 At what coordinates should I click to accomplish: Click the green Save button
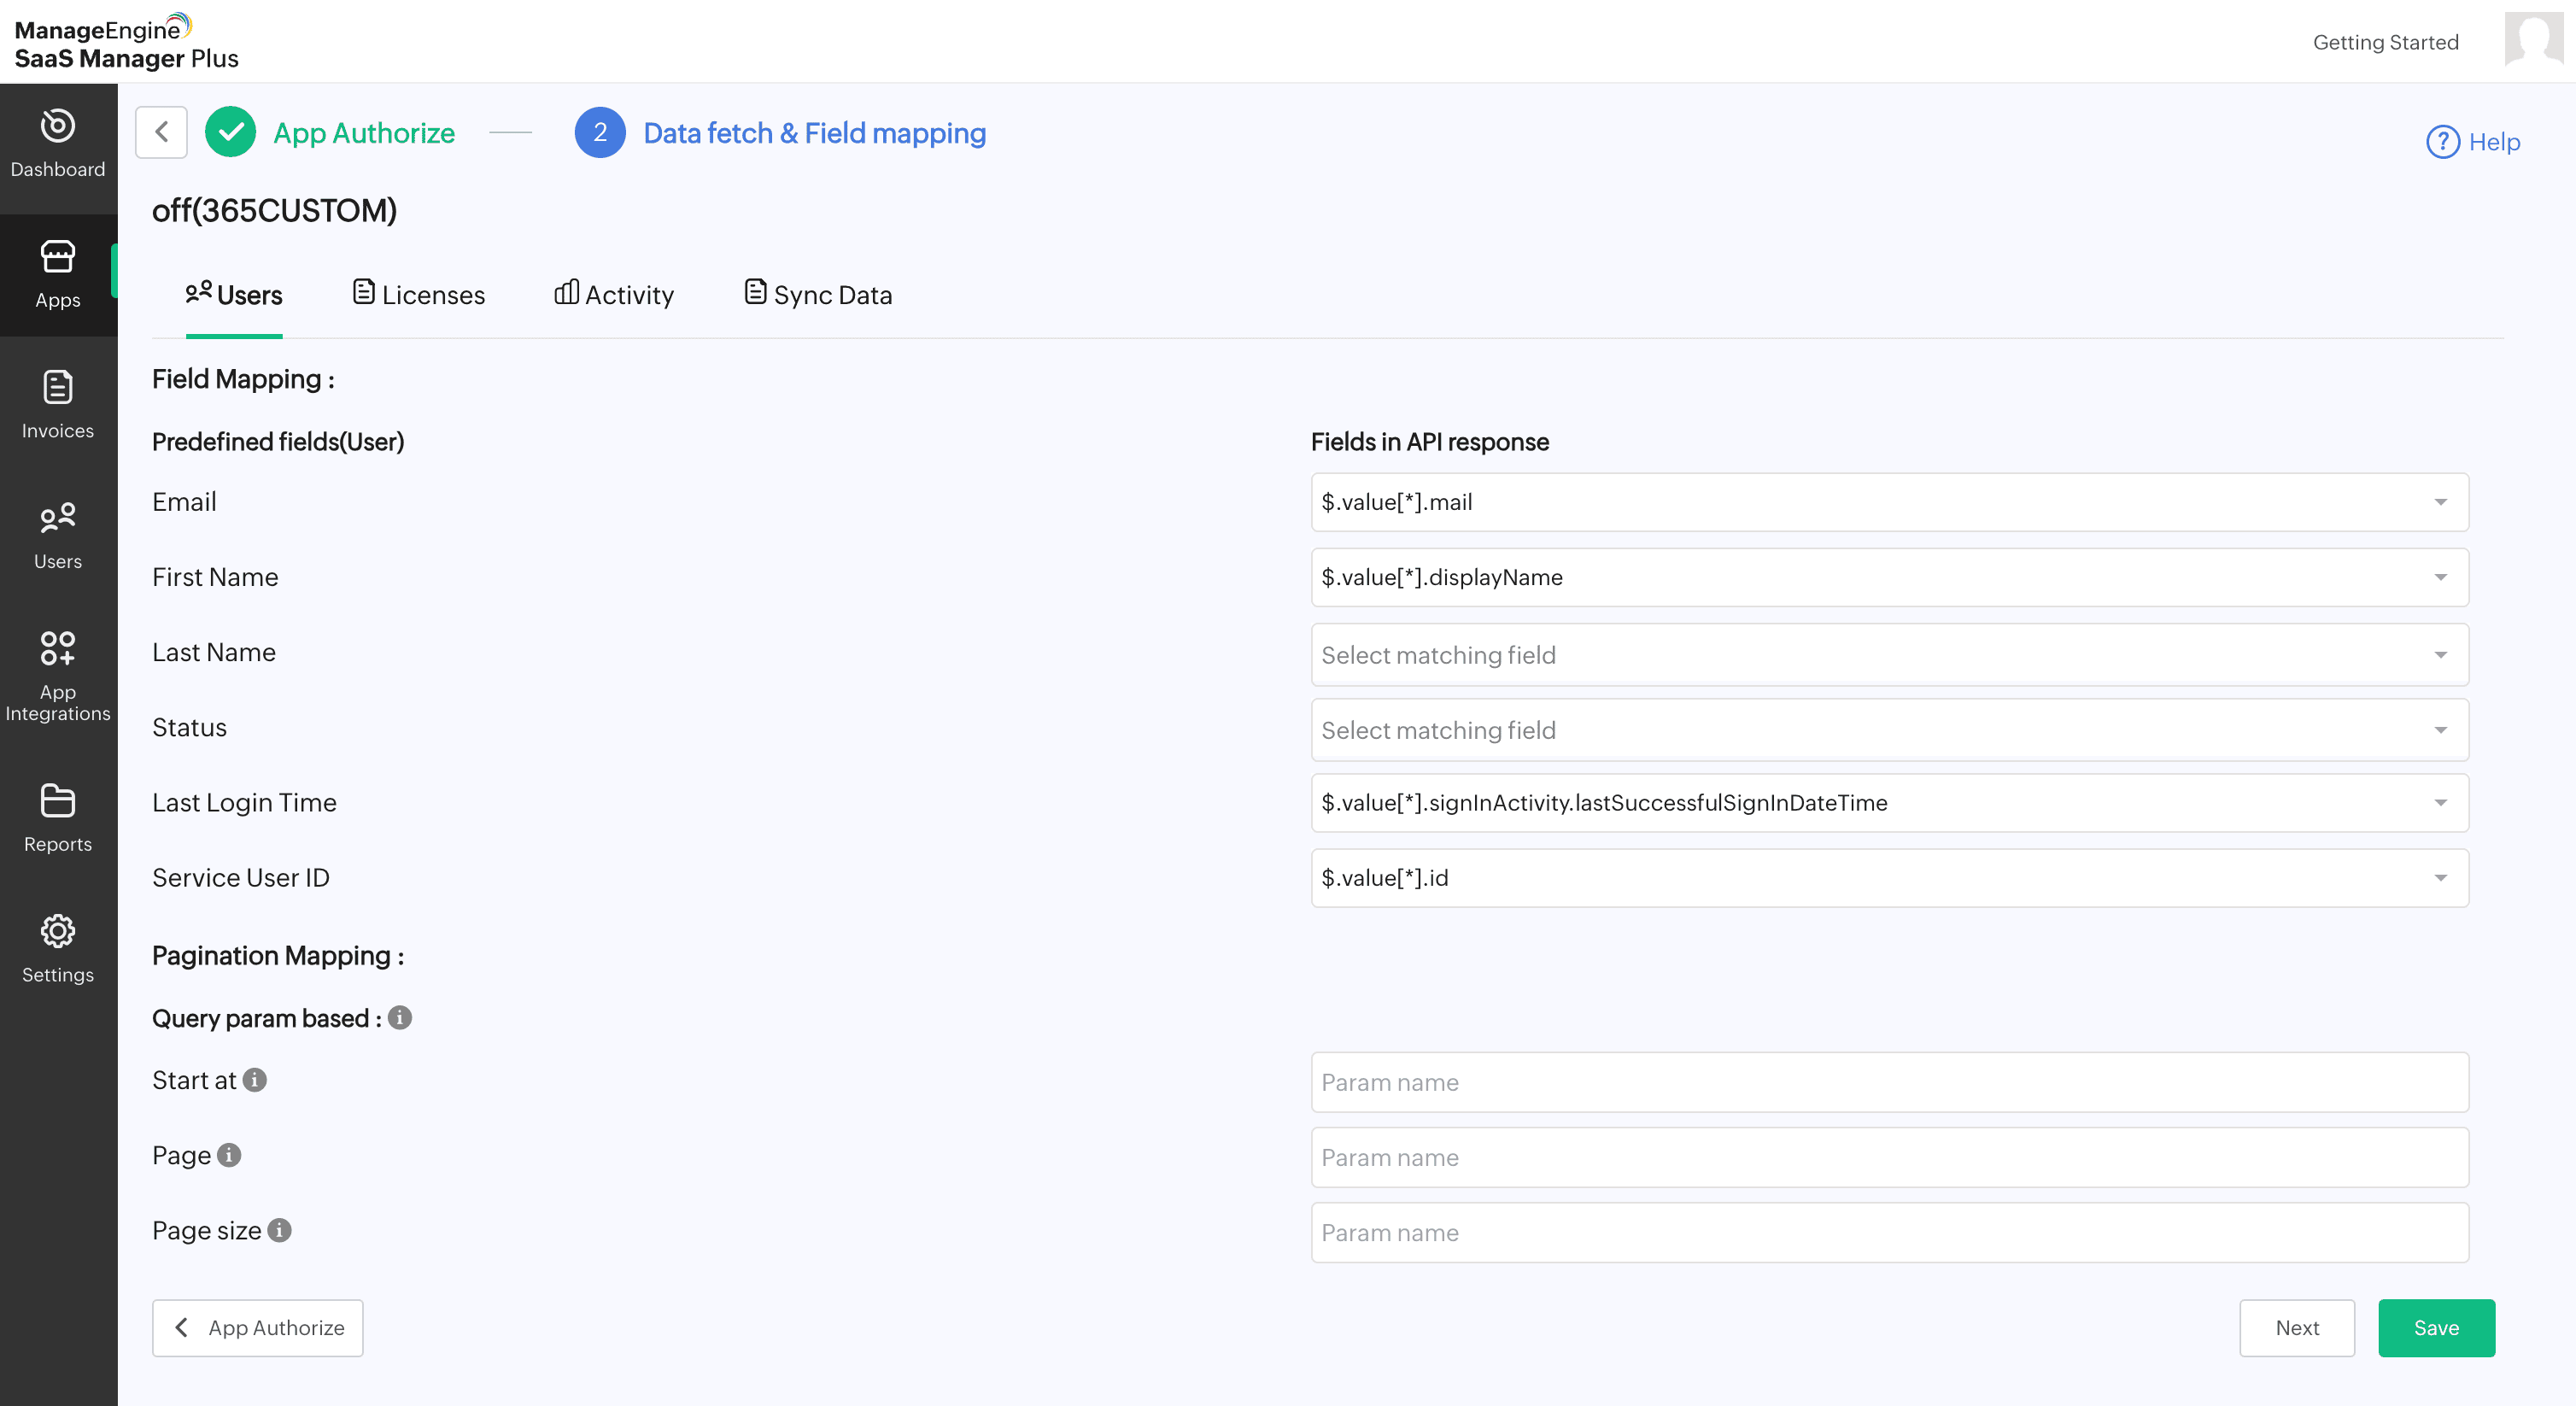click(2436, 1328)
